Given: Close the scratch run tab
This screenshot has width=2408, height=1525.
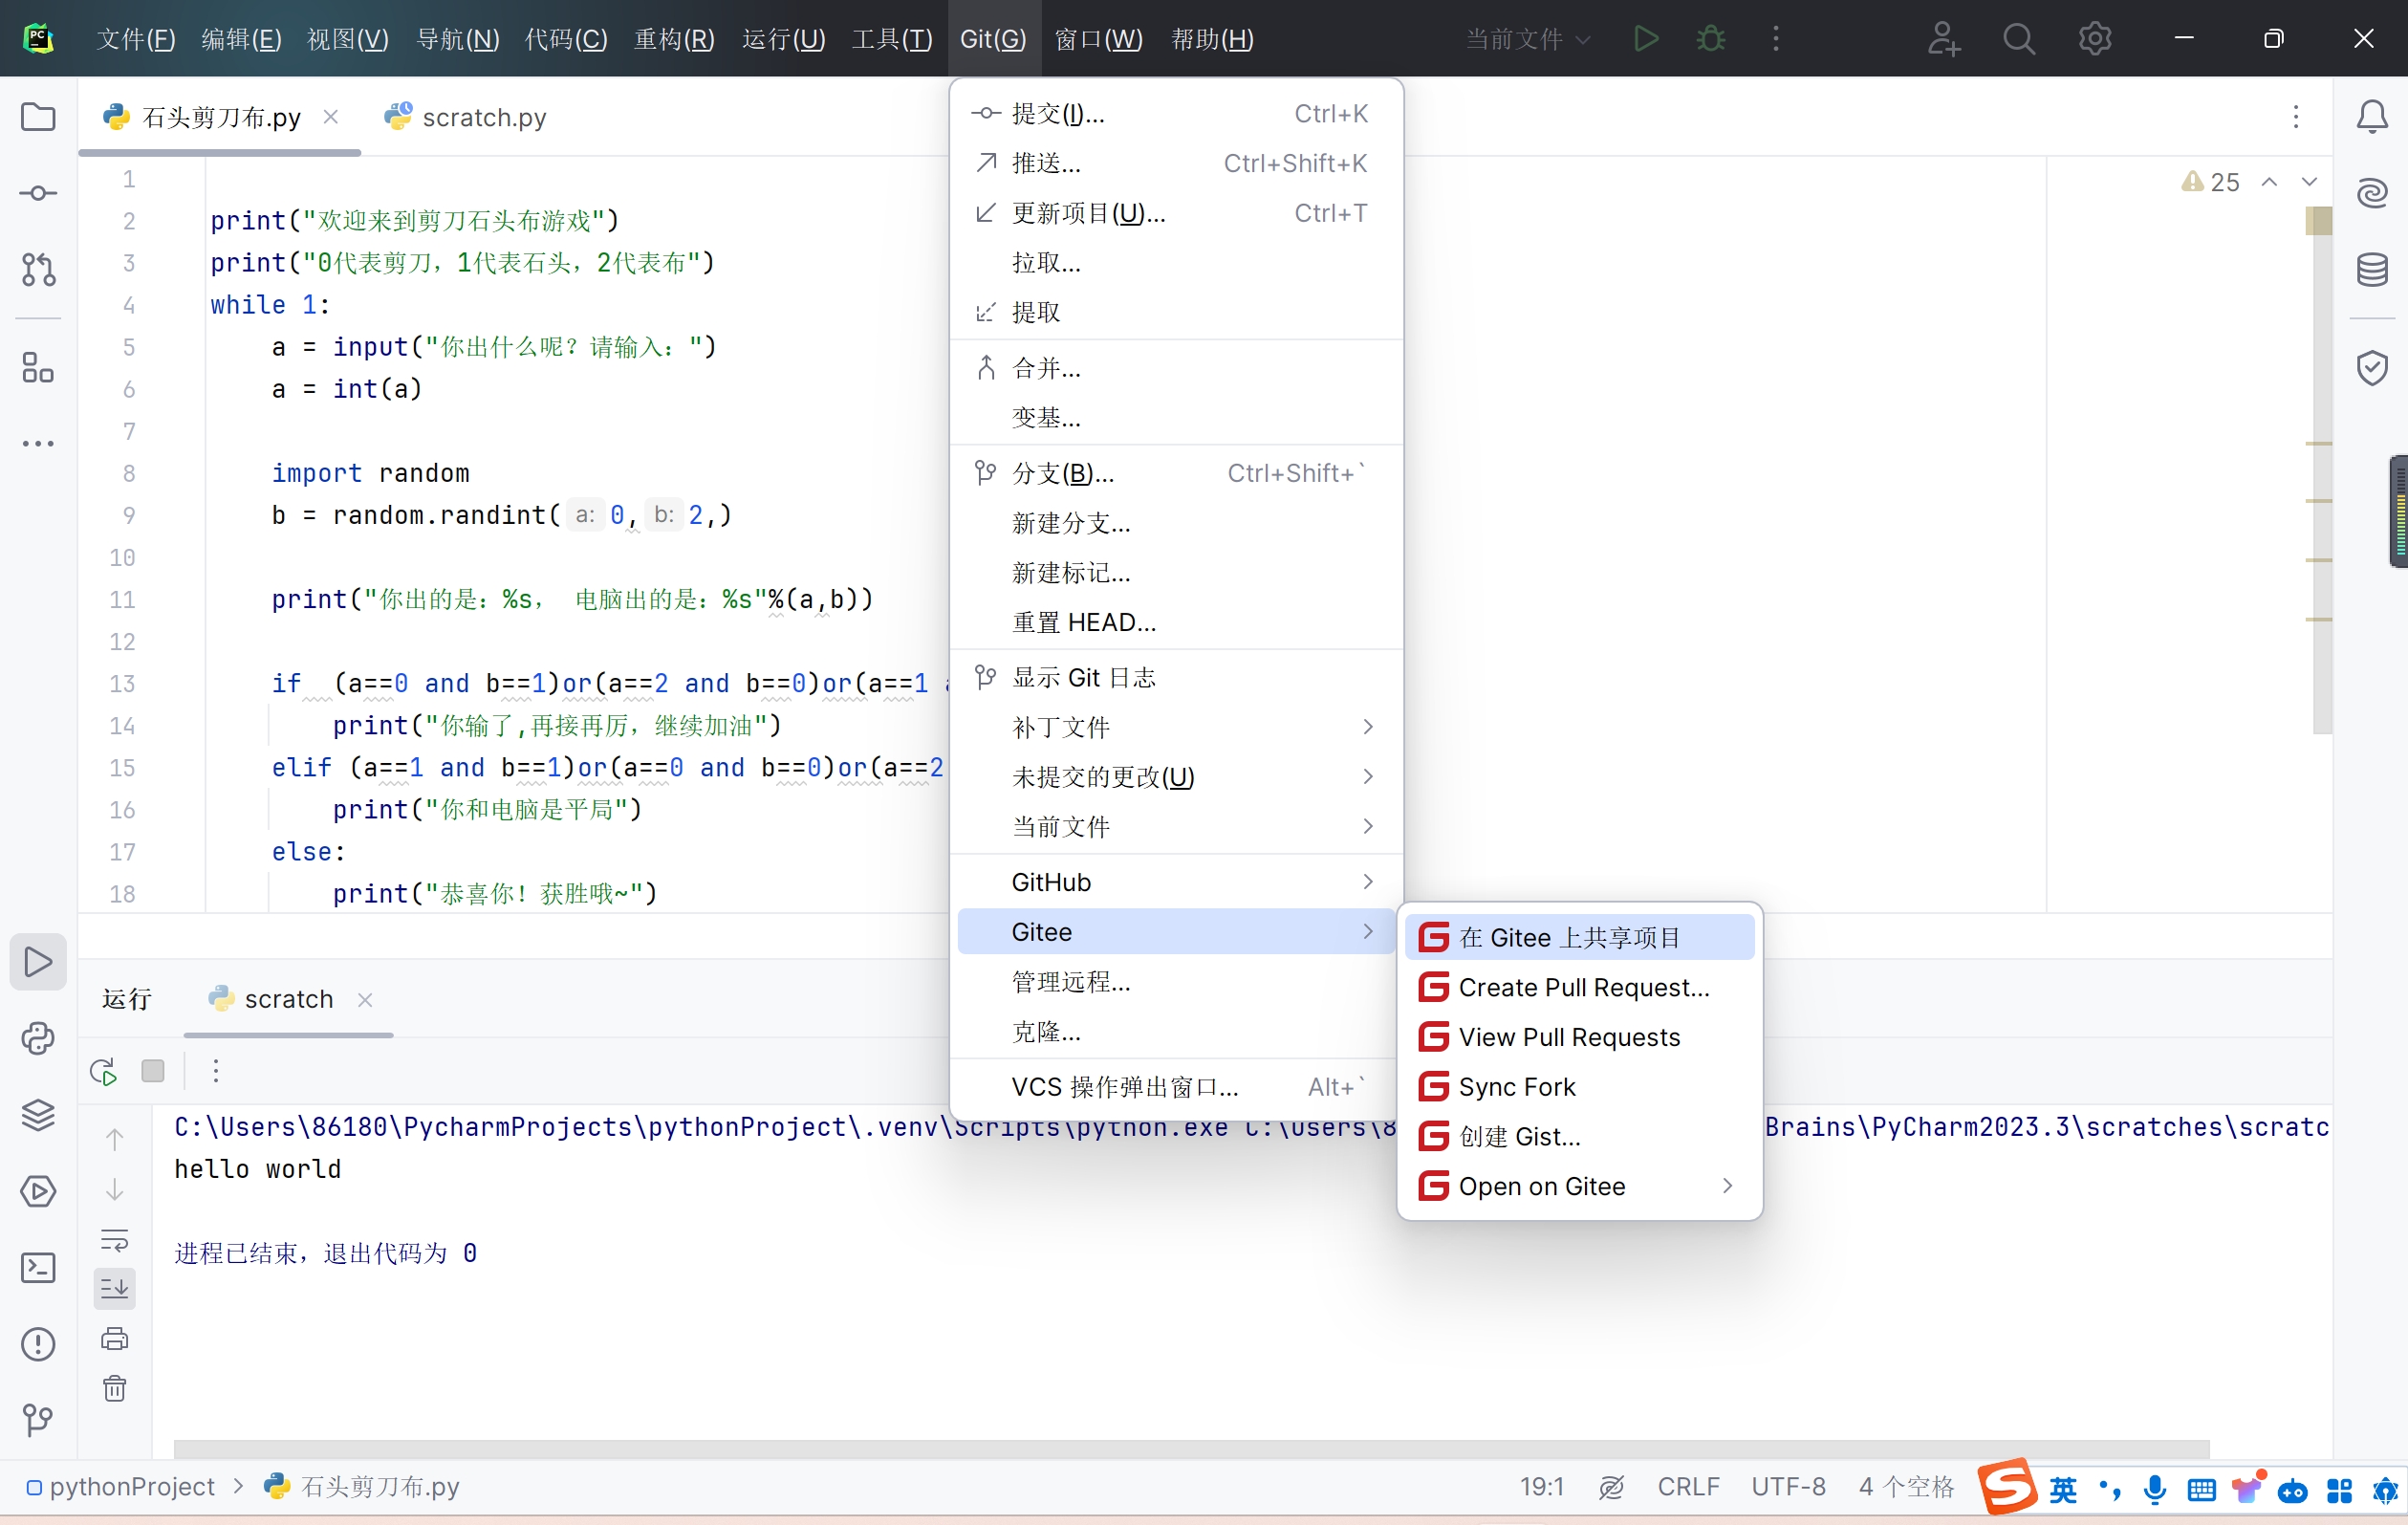Looking at the screenshot, I should tap(365, 1000).
